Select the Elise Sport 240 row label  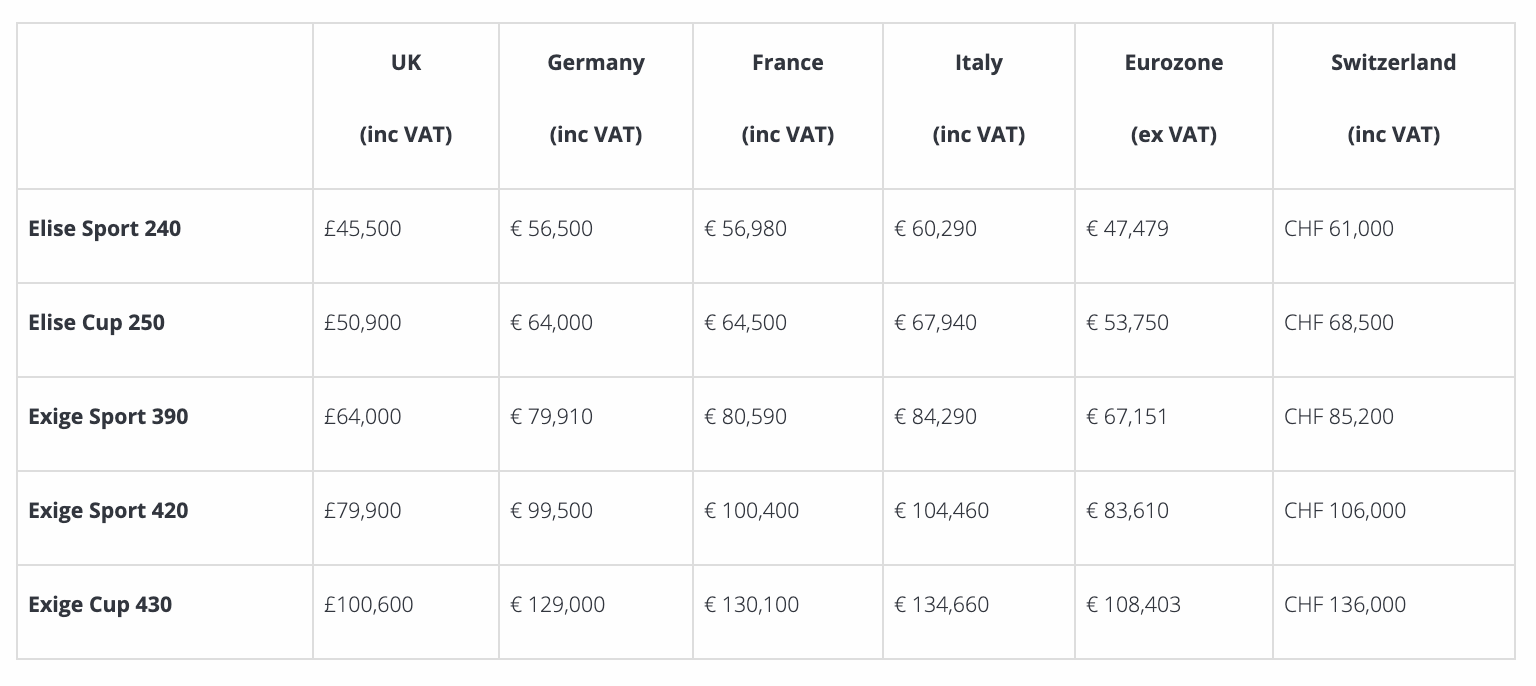[105, 229]
